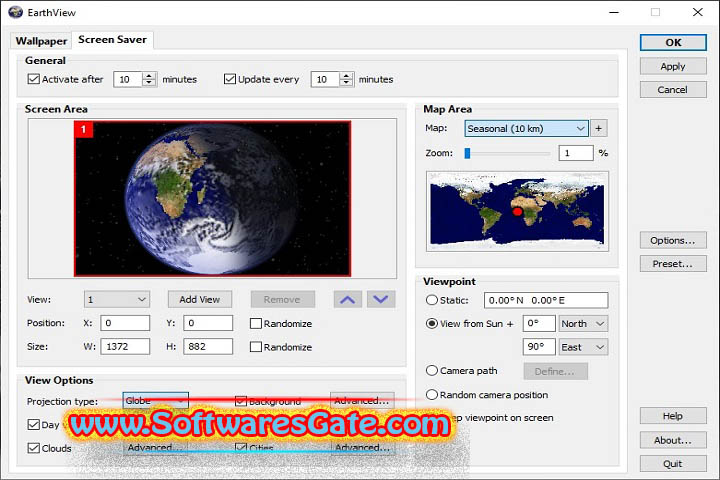Decrease the Activate after minutes spinner
720x480 pixels.
tap(149, 83)
